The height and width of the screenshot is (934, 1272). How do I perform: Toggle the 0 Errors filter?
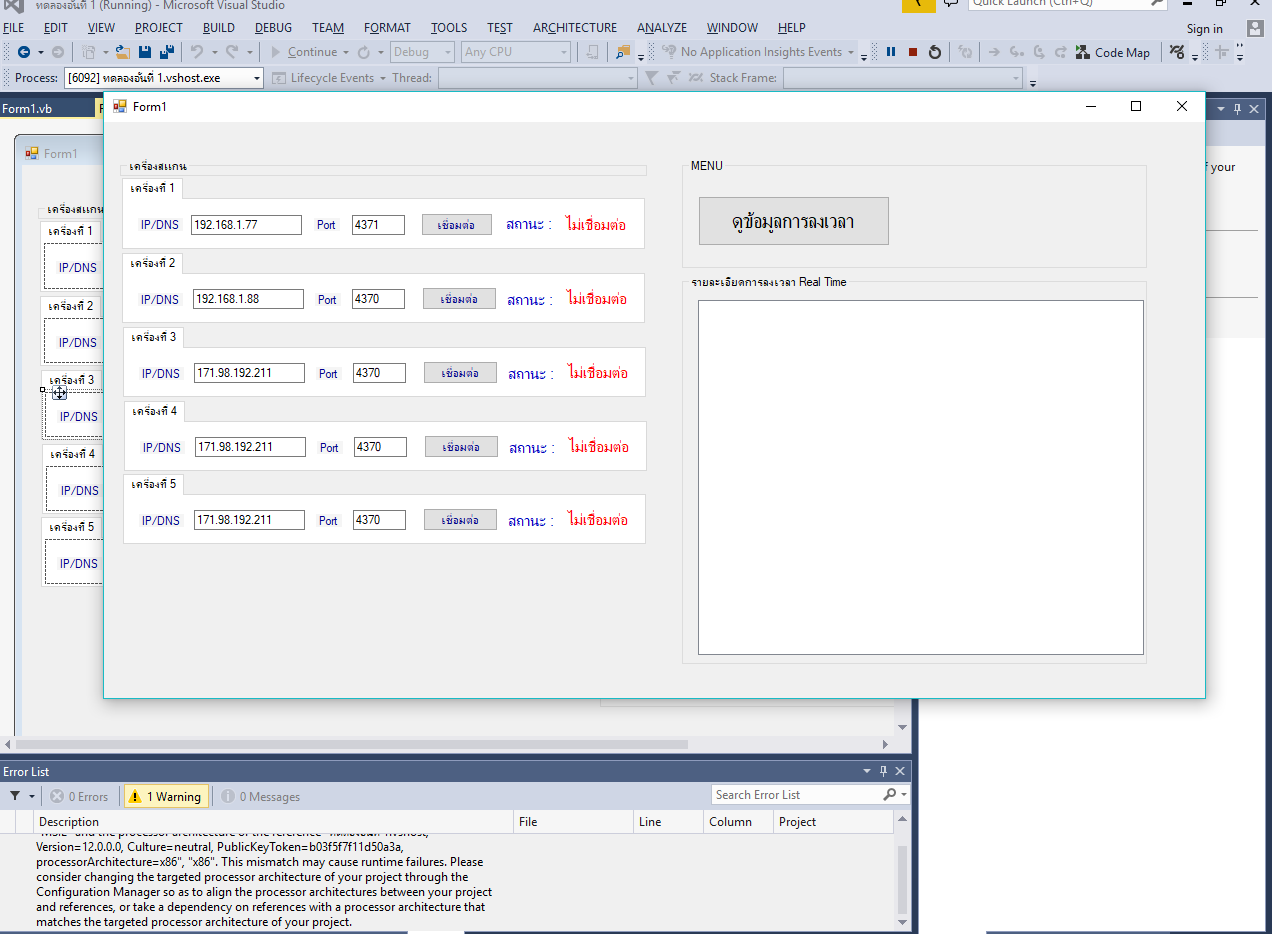click(79, 797)
